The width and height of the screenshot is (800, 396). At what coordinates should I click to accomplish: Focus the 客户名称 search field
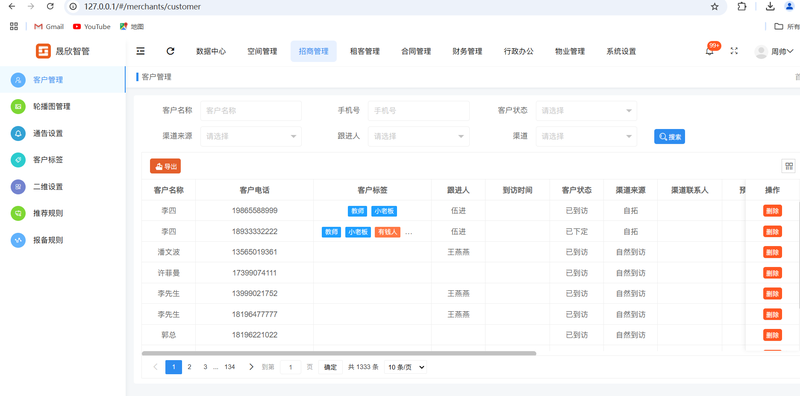coord(251,110)
